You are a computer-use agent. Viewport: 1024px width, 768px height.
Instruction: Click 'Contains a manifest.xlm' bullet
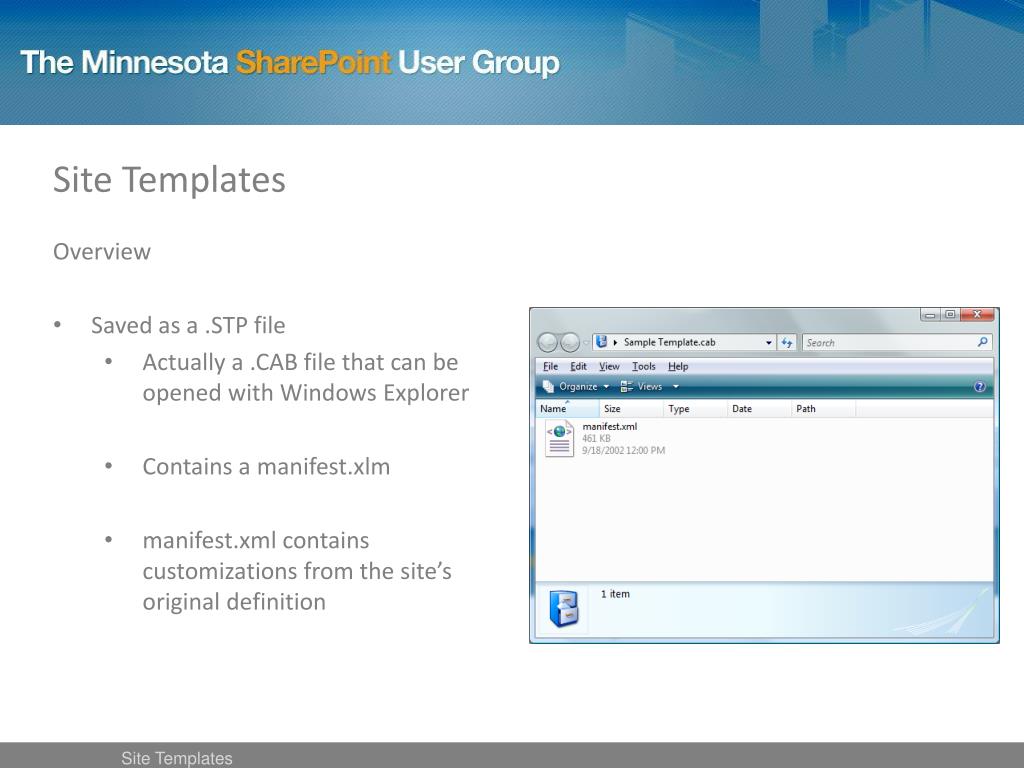click(x=266, y=466)
